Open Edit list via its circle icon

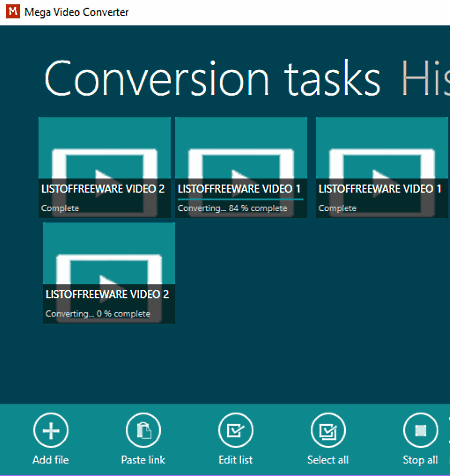click(x=236, y=430)
